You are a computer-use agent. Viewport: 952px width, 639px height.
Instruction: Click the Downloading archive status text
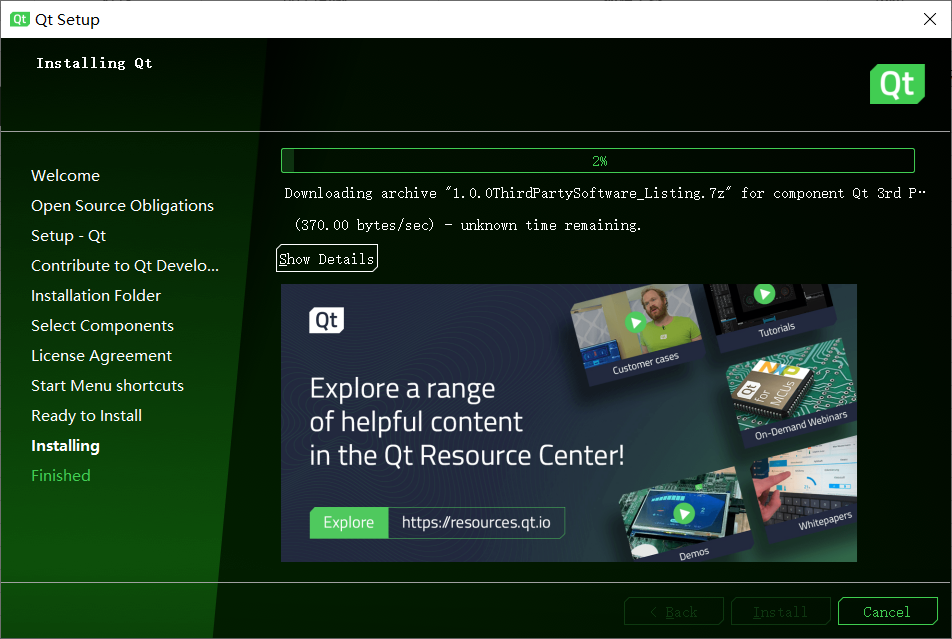pos(605,193)
